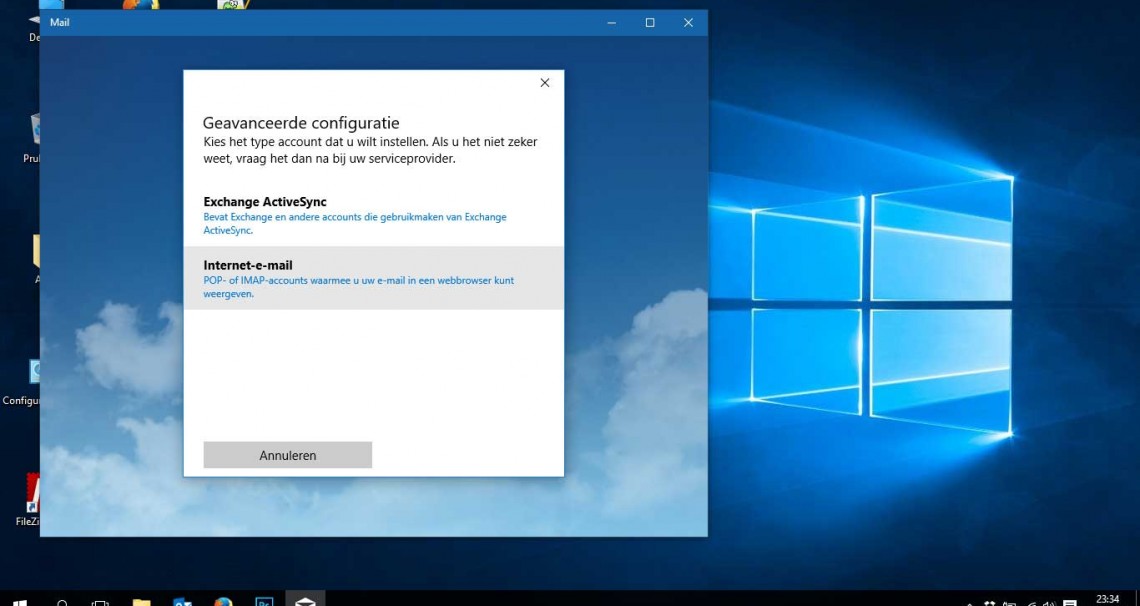The height and width of the screenshot is (606, 1140).
Task: Open File Explorer from the taskbar
Action: (141, 602)
